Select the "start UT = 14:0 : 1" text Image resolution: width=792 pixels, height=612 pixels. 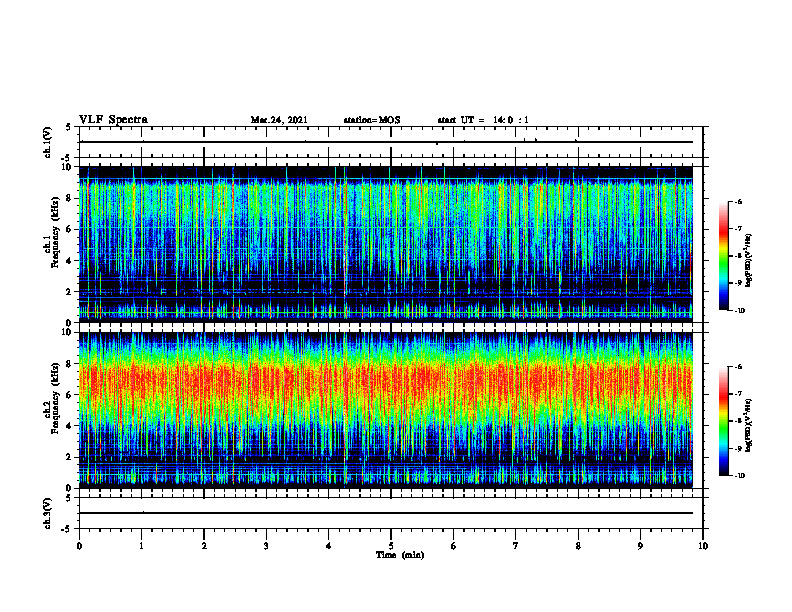pyautogui.click(x=483, y=120)
